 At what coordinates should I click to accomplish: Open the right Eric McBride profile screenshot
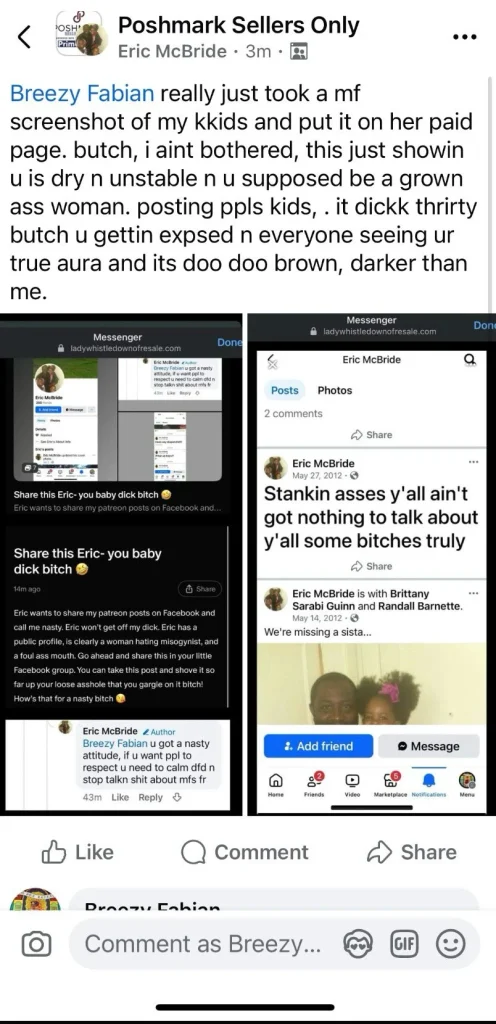point(372,564)
